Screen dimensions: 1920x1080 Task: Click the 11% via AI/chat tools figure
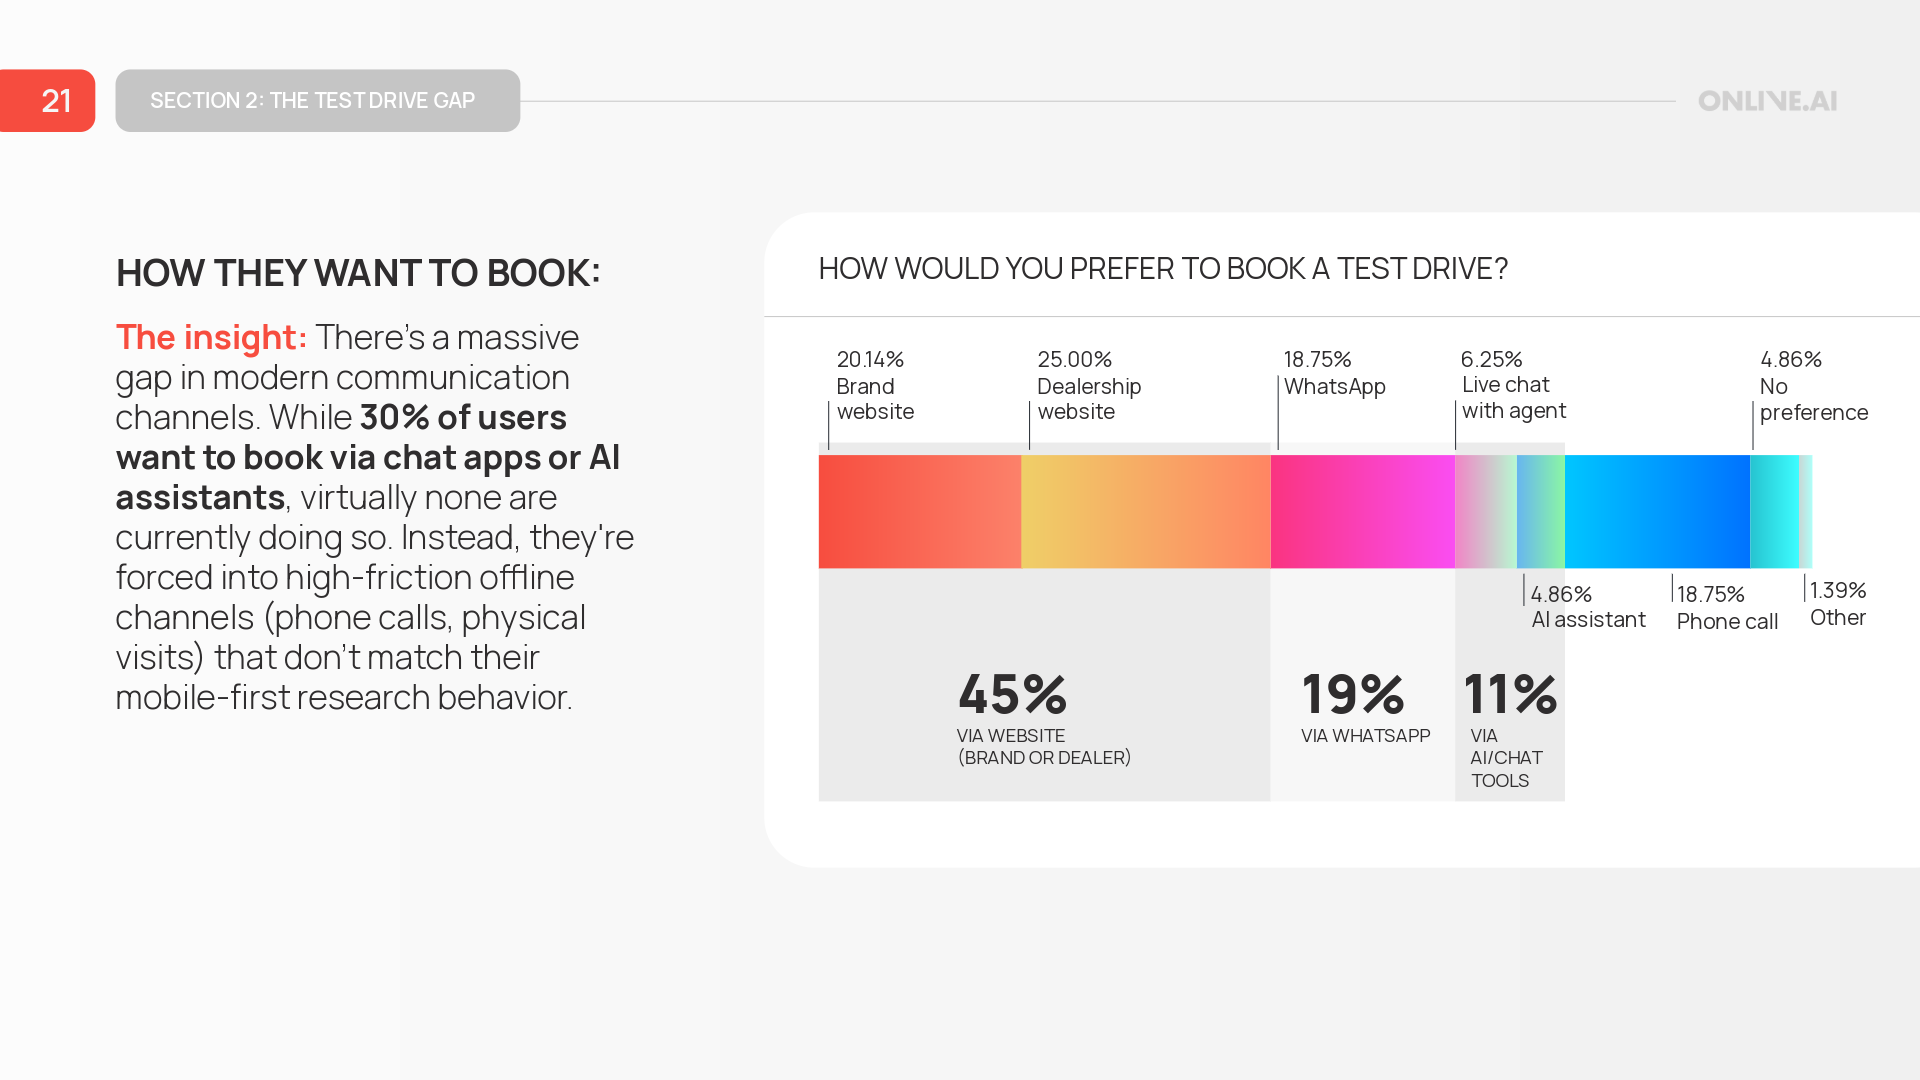[x=1510, y=694]
